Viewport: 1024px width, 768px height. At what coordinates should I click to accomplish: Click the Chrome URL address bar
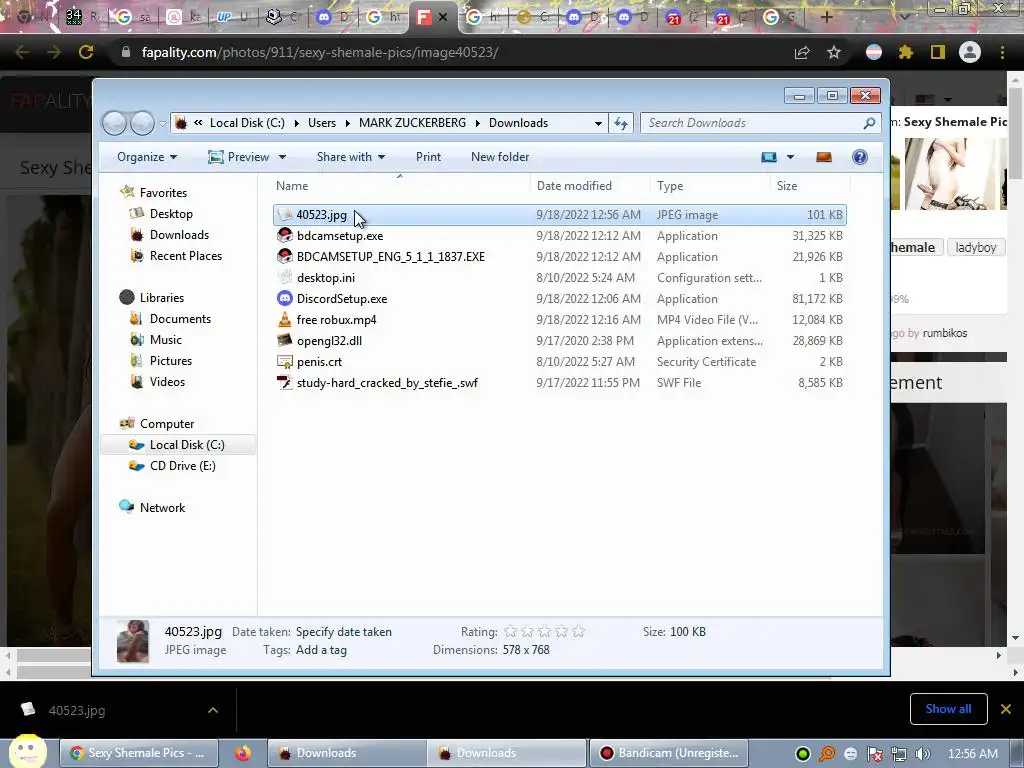[x=451, y=52]
